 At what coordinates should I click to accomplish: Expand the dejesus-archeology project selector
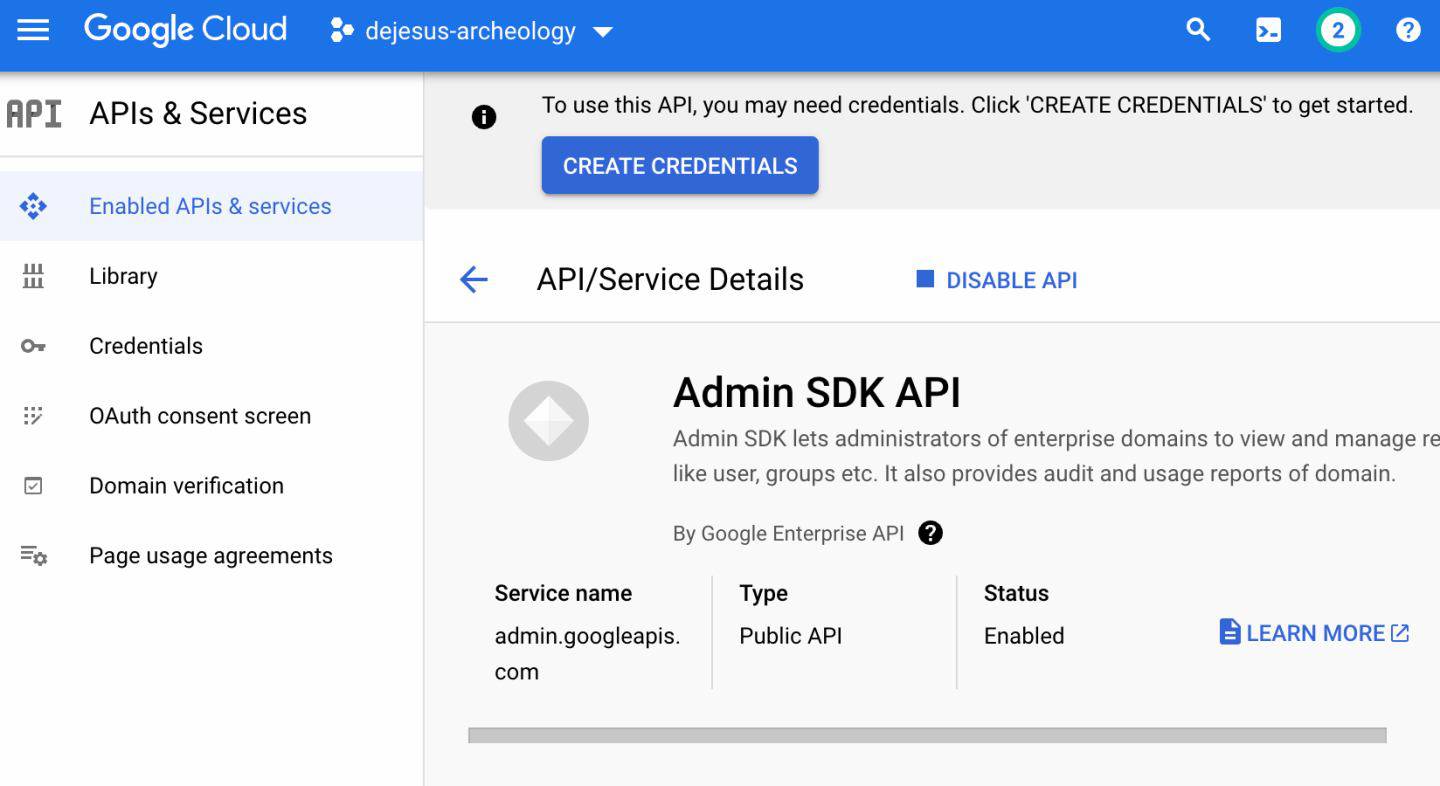tap(471, 31)
